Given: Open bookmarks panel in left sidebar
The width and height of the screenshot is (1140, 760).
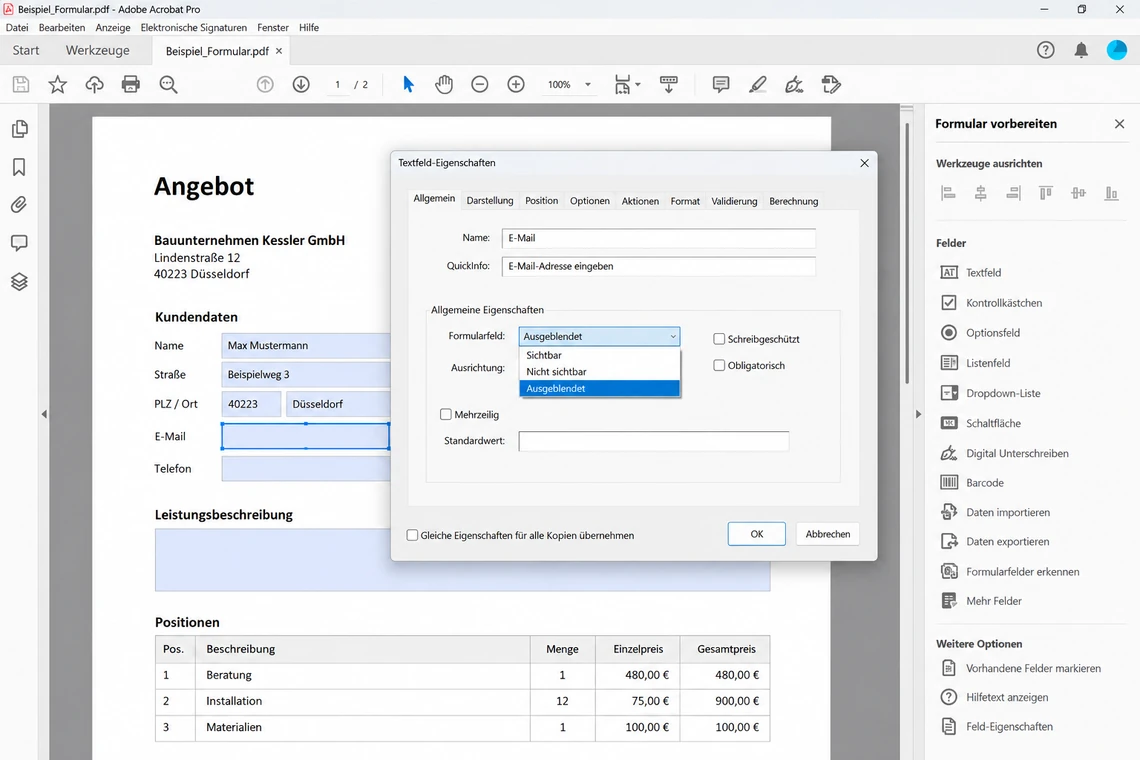Looking at the screenshot, I should click(x=20, y=167).
